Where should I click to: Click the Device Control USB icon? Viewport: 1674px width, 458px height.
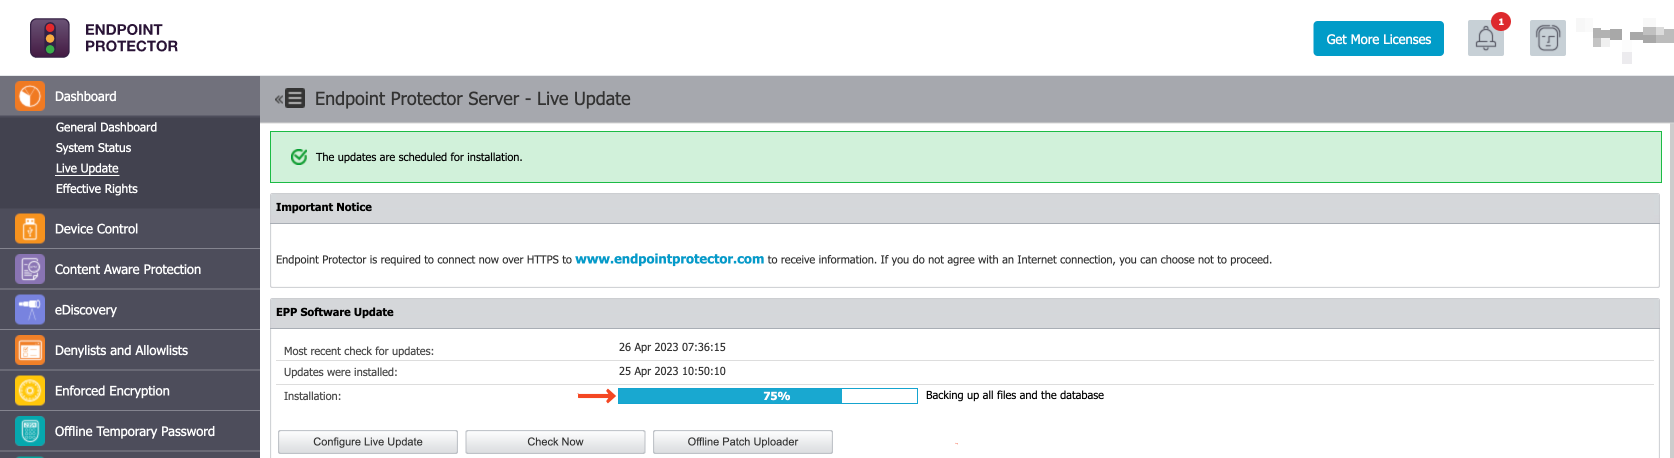[x=30, y=229]
